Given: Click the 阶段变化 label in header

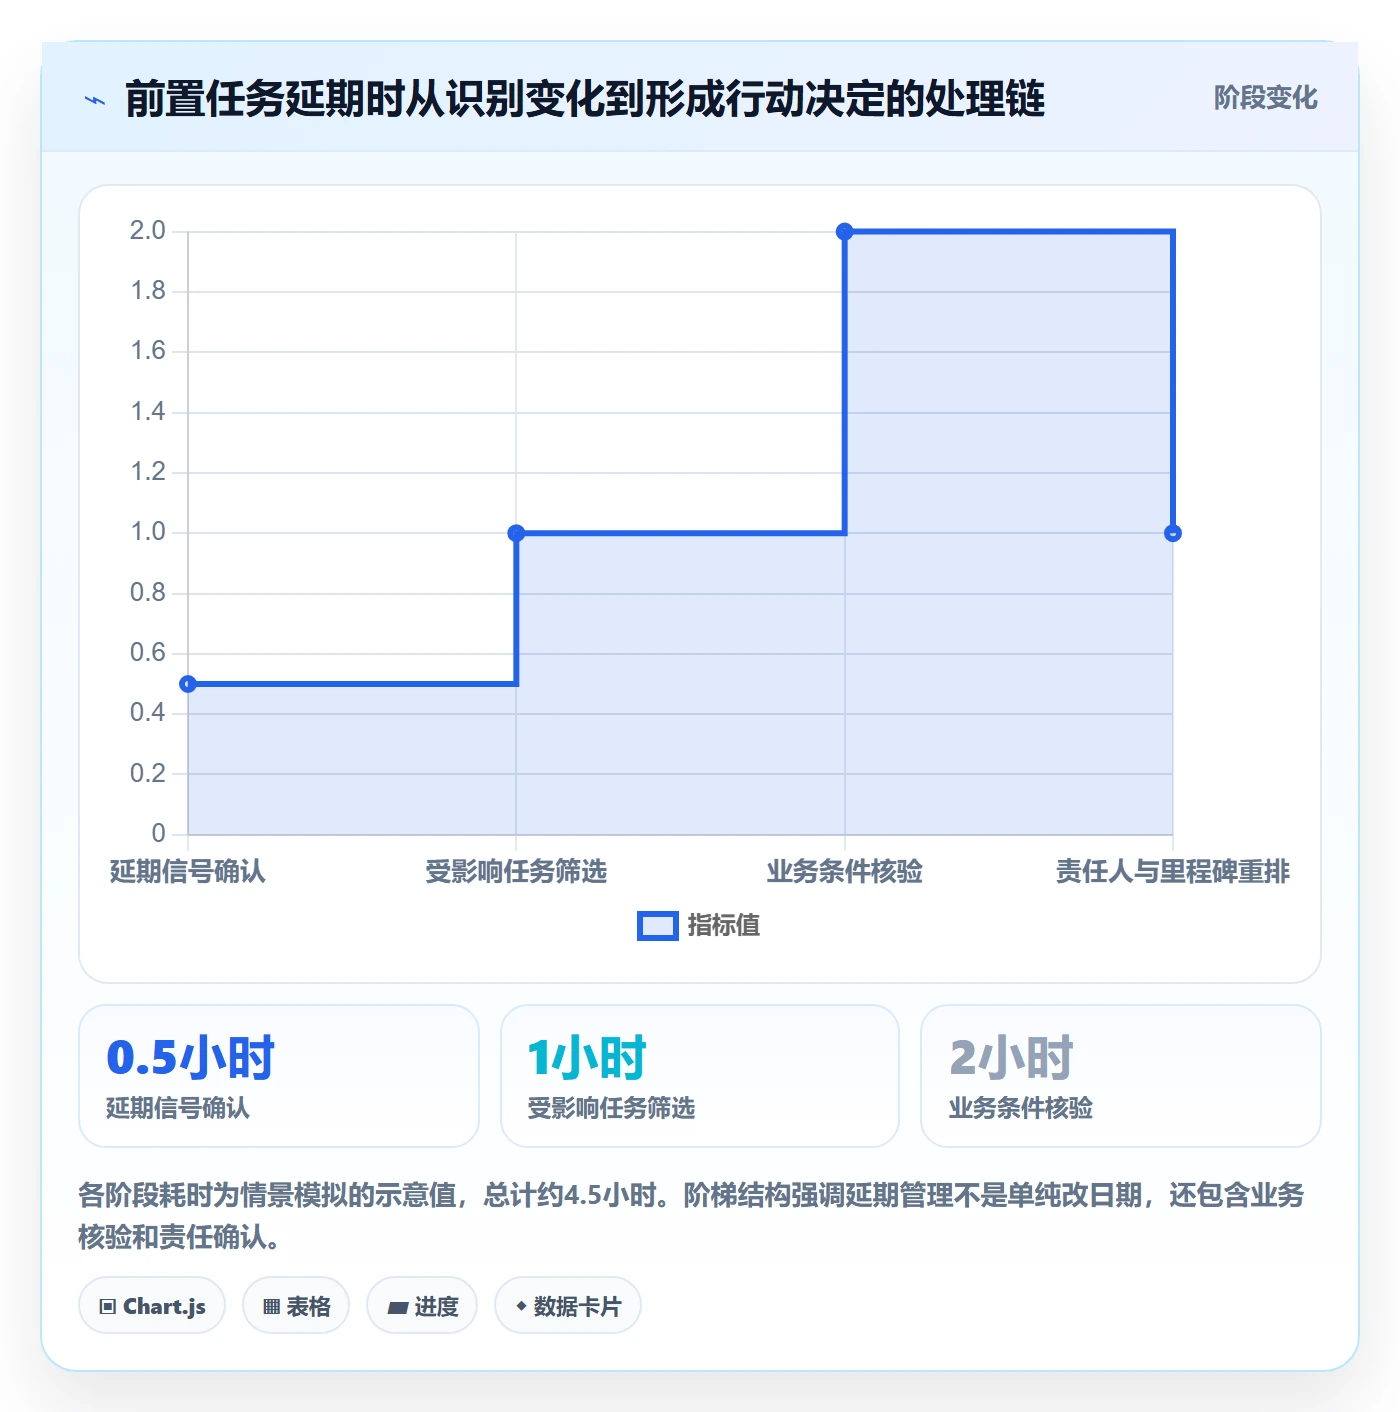Looking at the screenshot, I should coord(1265,98).
